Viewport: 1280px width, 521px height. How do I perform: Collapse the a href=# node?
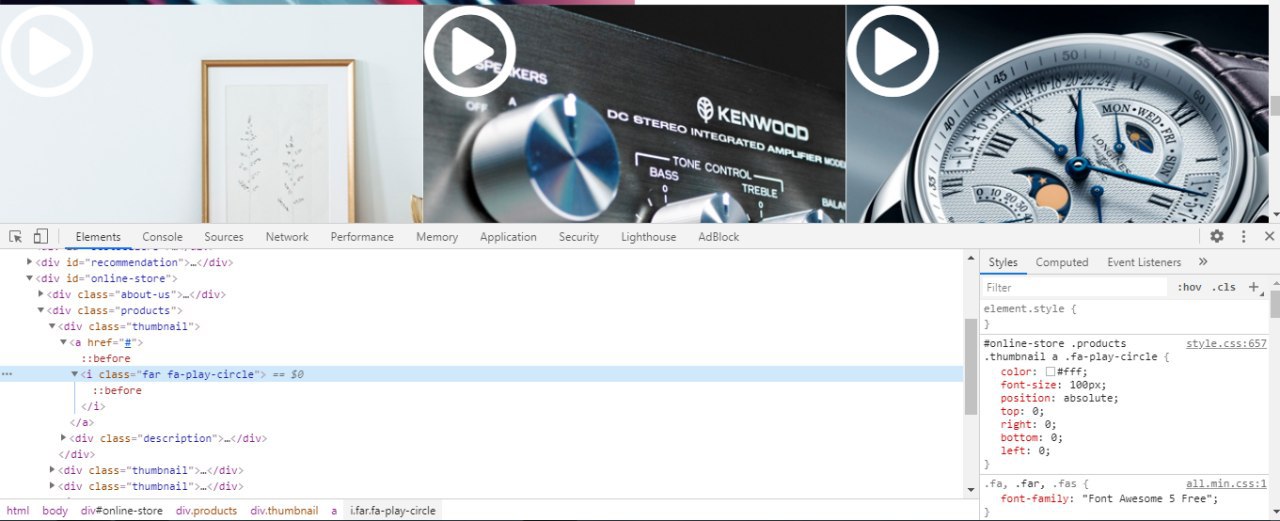64,342
